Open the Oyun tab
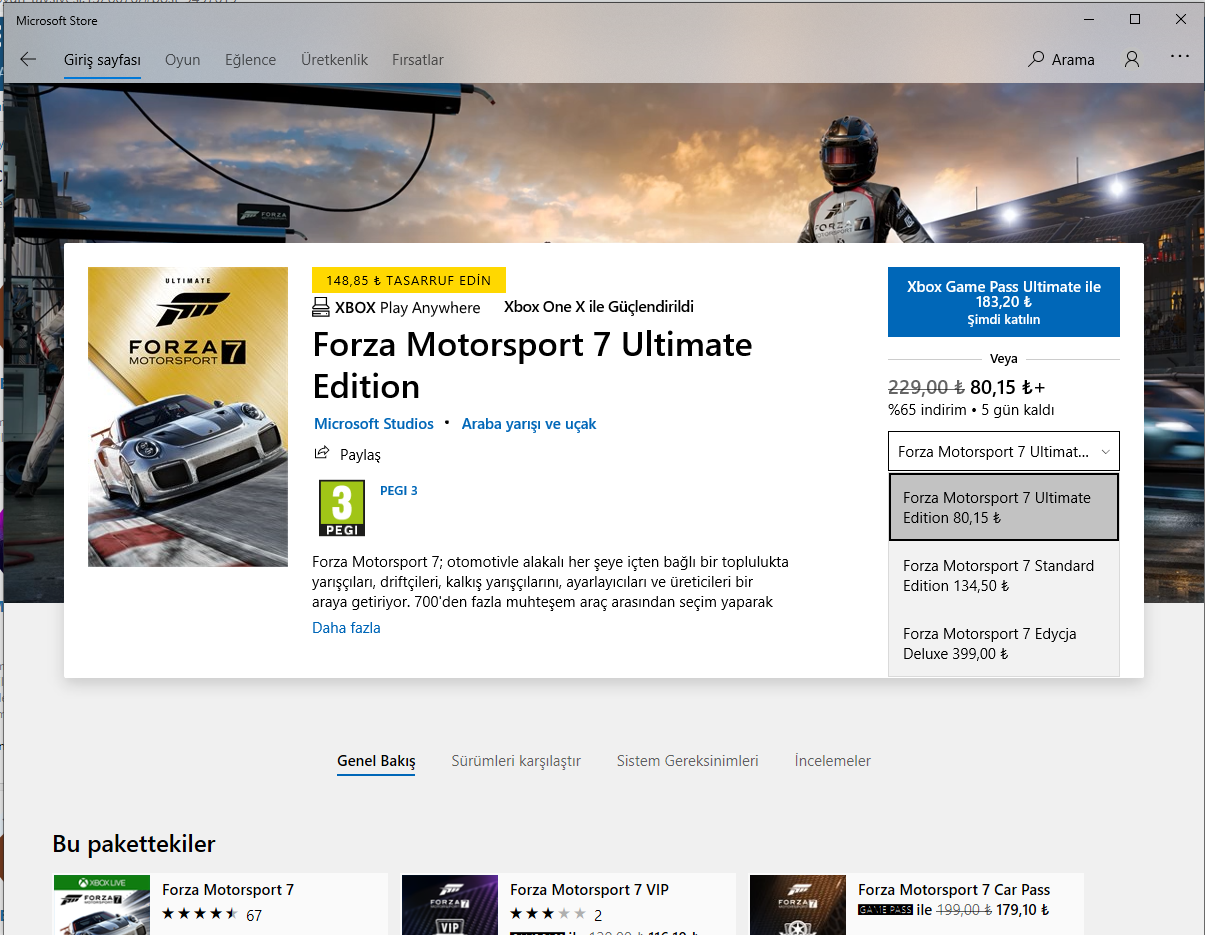This screenshot has width=1205, height=935. [x=183, y=59]
